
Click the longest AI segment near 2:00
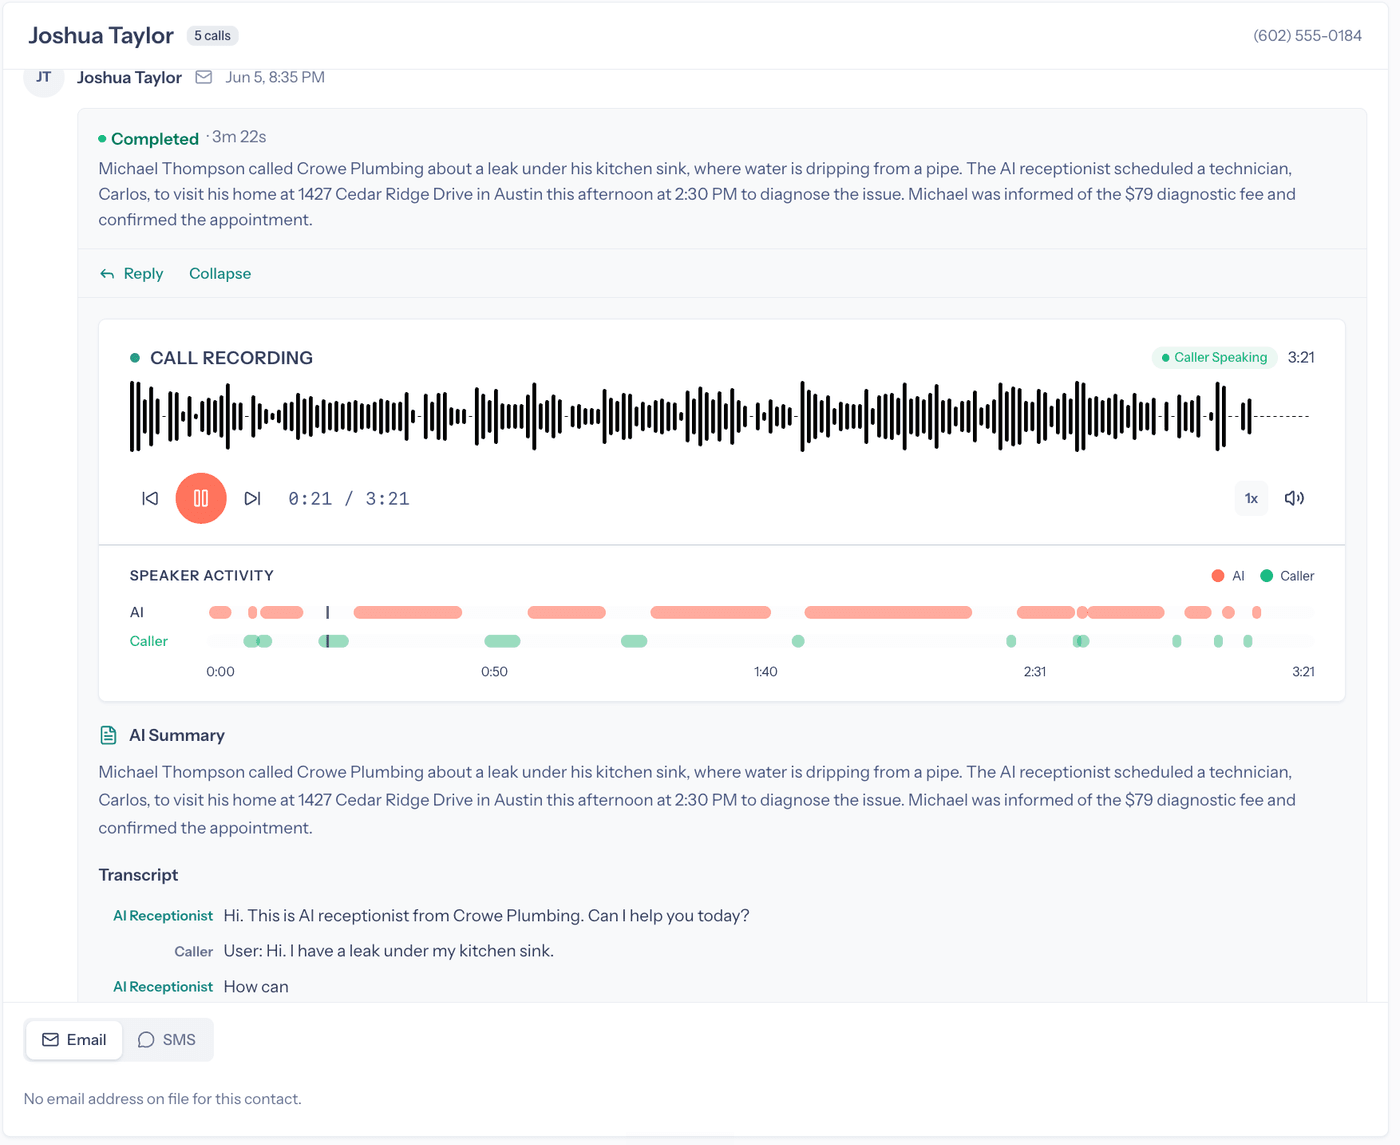[888, 612]
